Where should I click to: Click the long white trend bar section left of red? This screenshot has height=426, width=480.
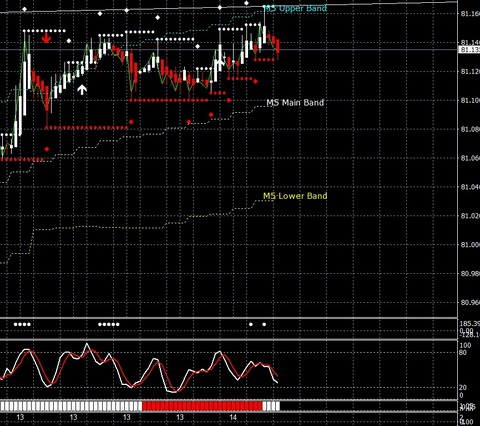click(x=71, y=406)
